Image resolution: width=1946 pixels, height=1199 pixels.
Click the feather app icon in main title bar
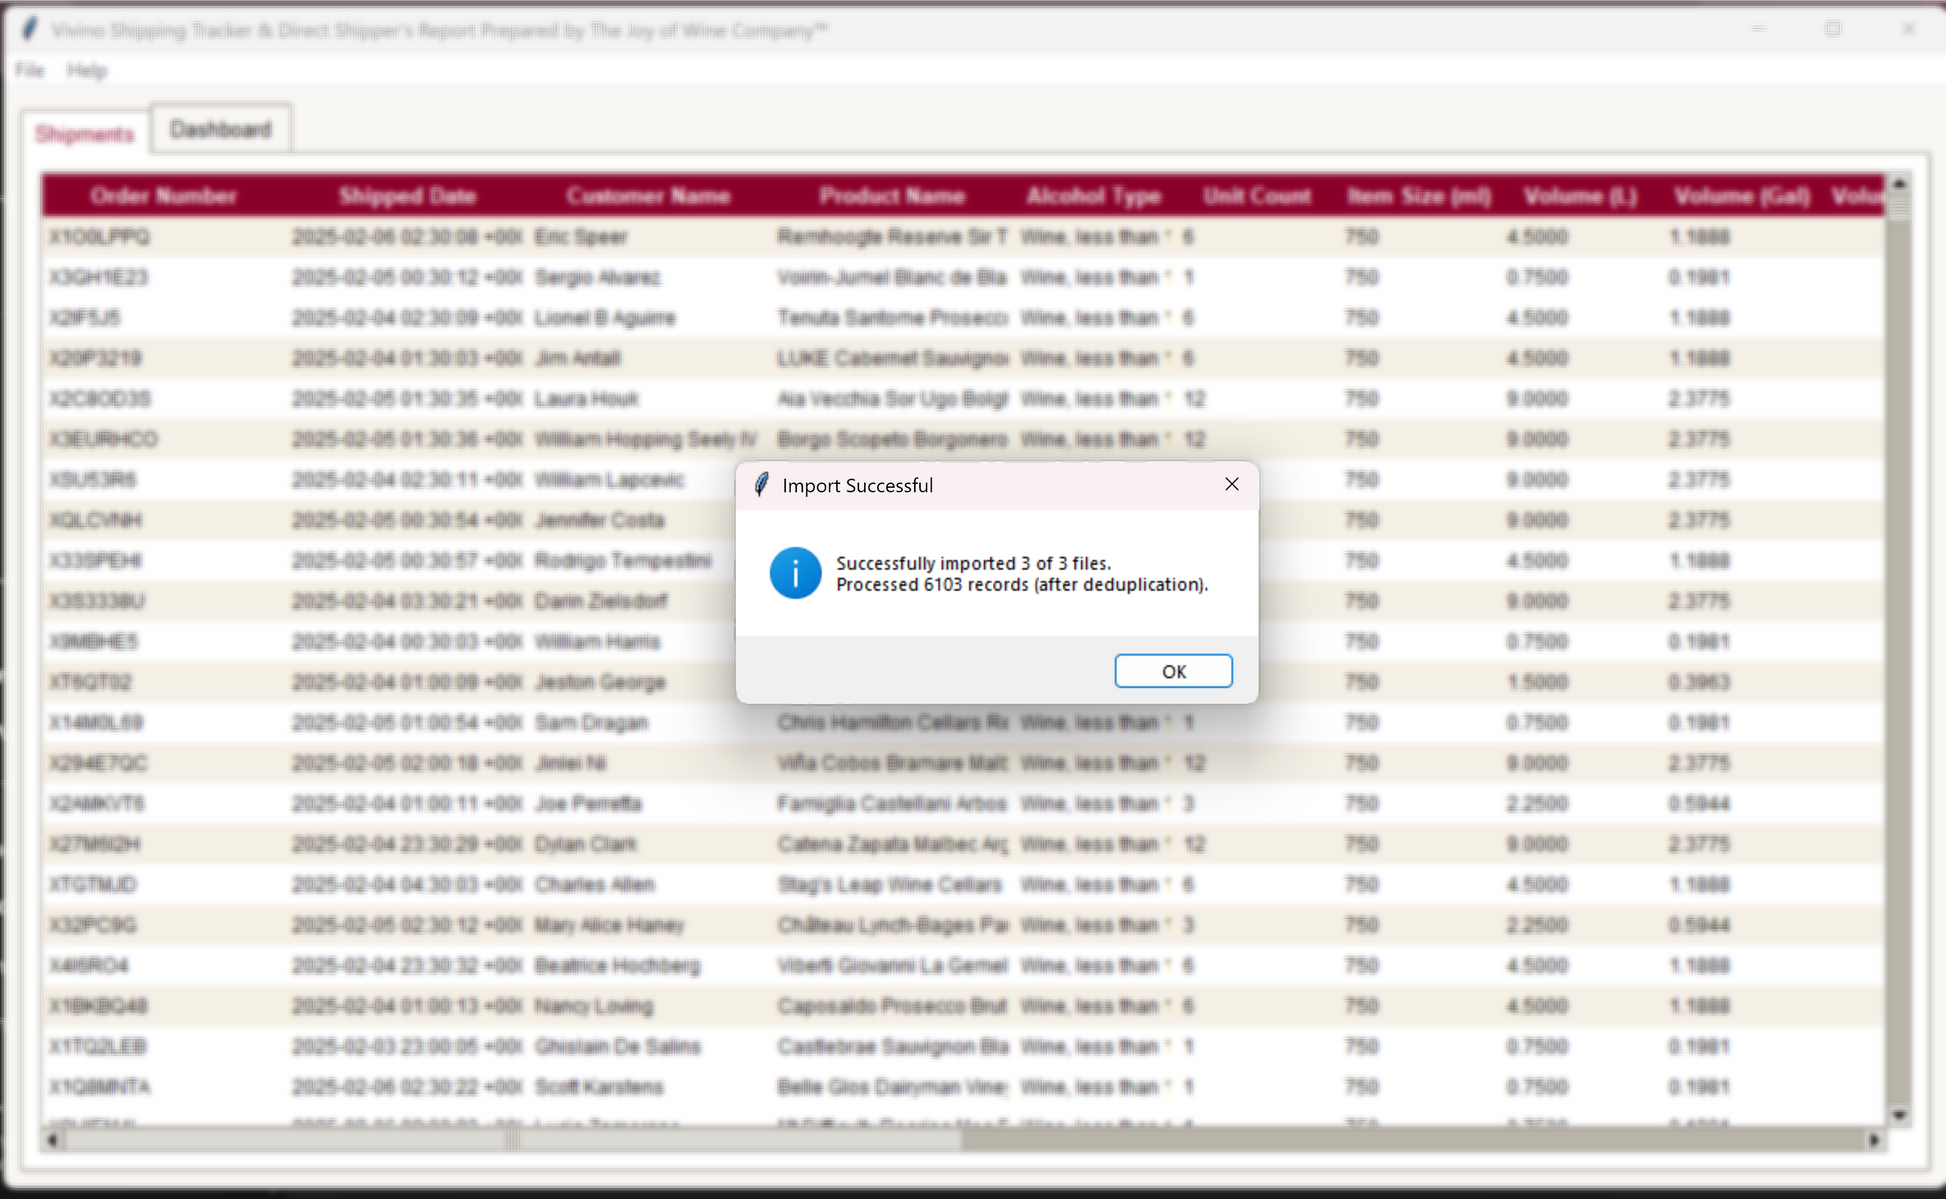pyautogui.click(x=30, y=29)
